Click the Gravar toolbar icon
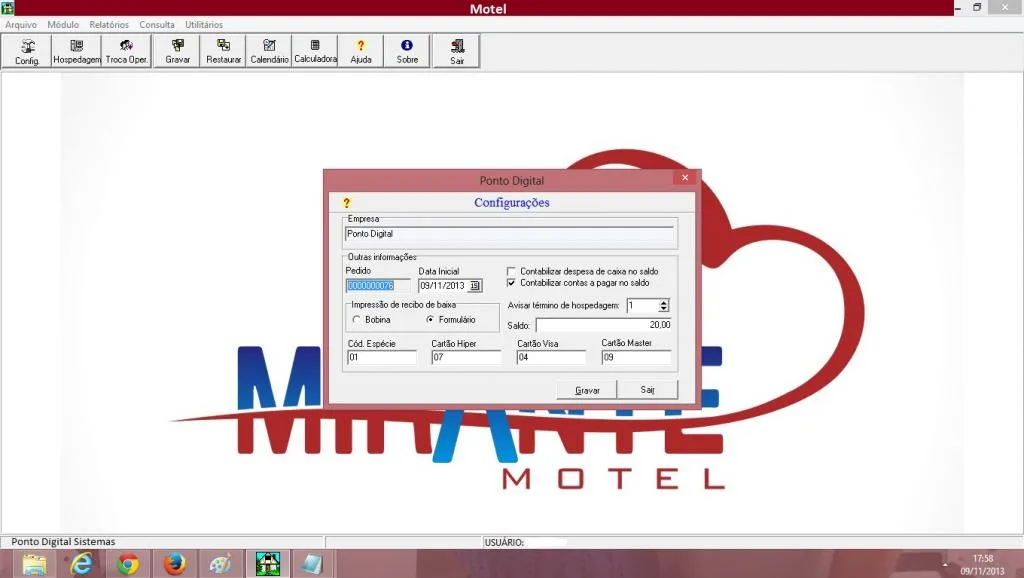1024x578 pixels. 177,51
